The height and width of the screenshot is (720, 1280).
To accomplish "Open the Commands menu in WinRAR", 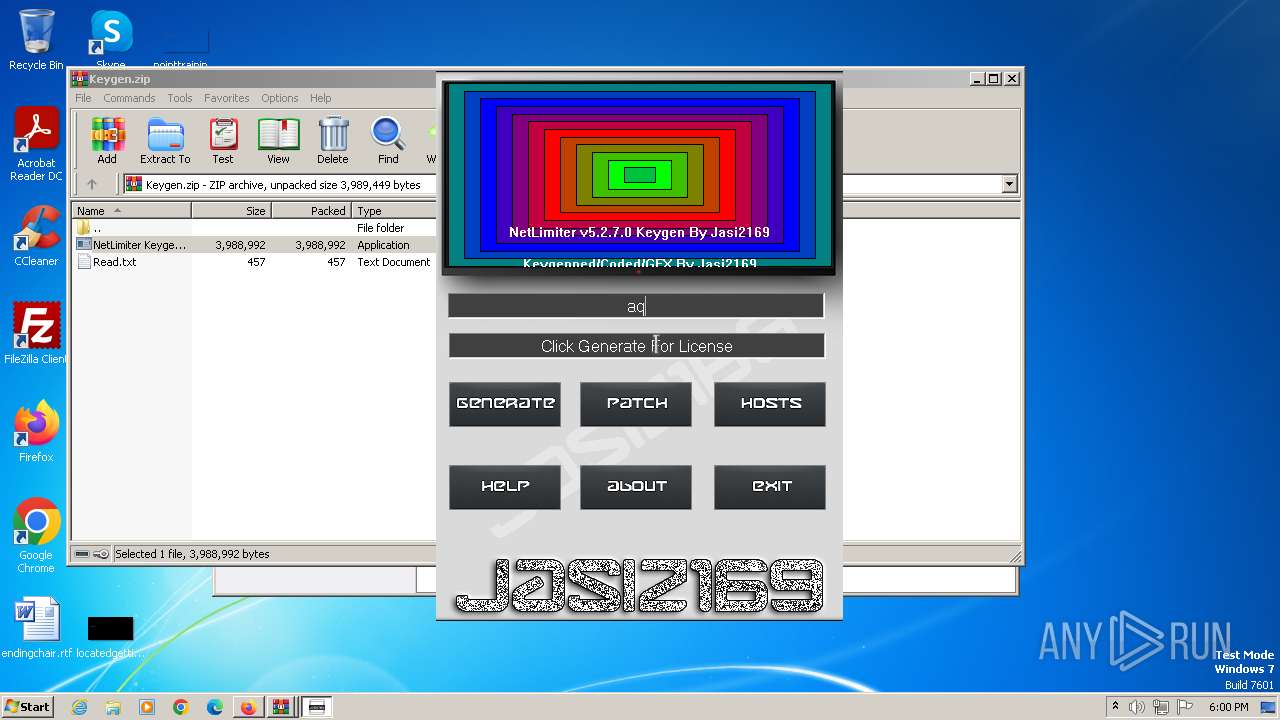I will pos(129,98).
